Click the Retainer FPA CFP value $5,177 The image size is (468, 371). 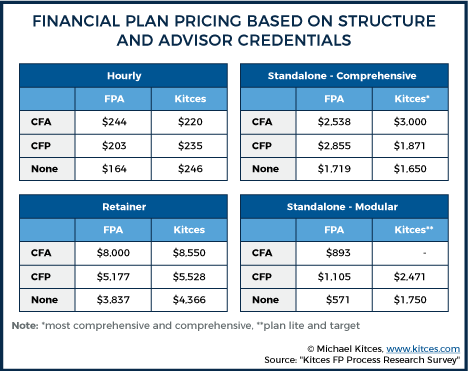[x=113, y=277]
